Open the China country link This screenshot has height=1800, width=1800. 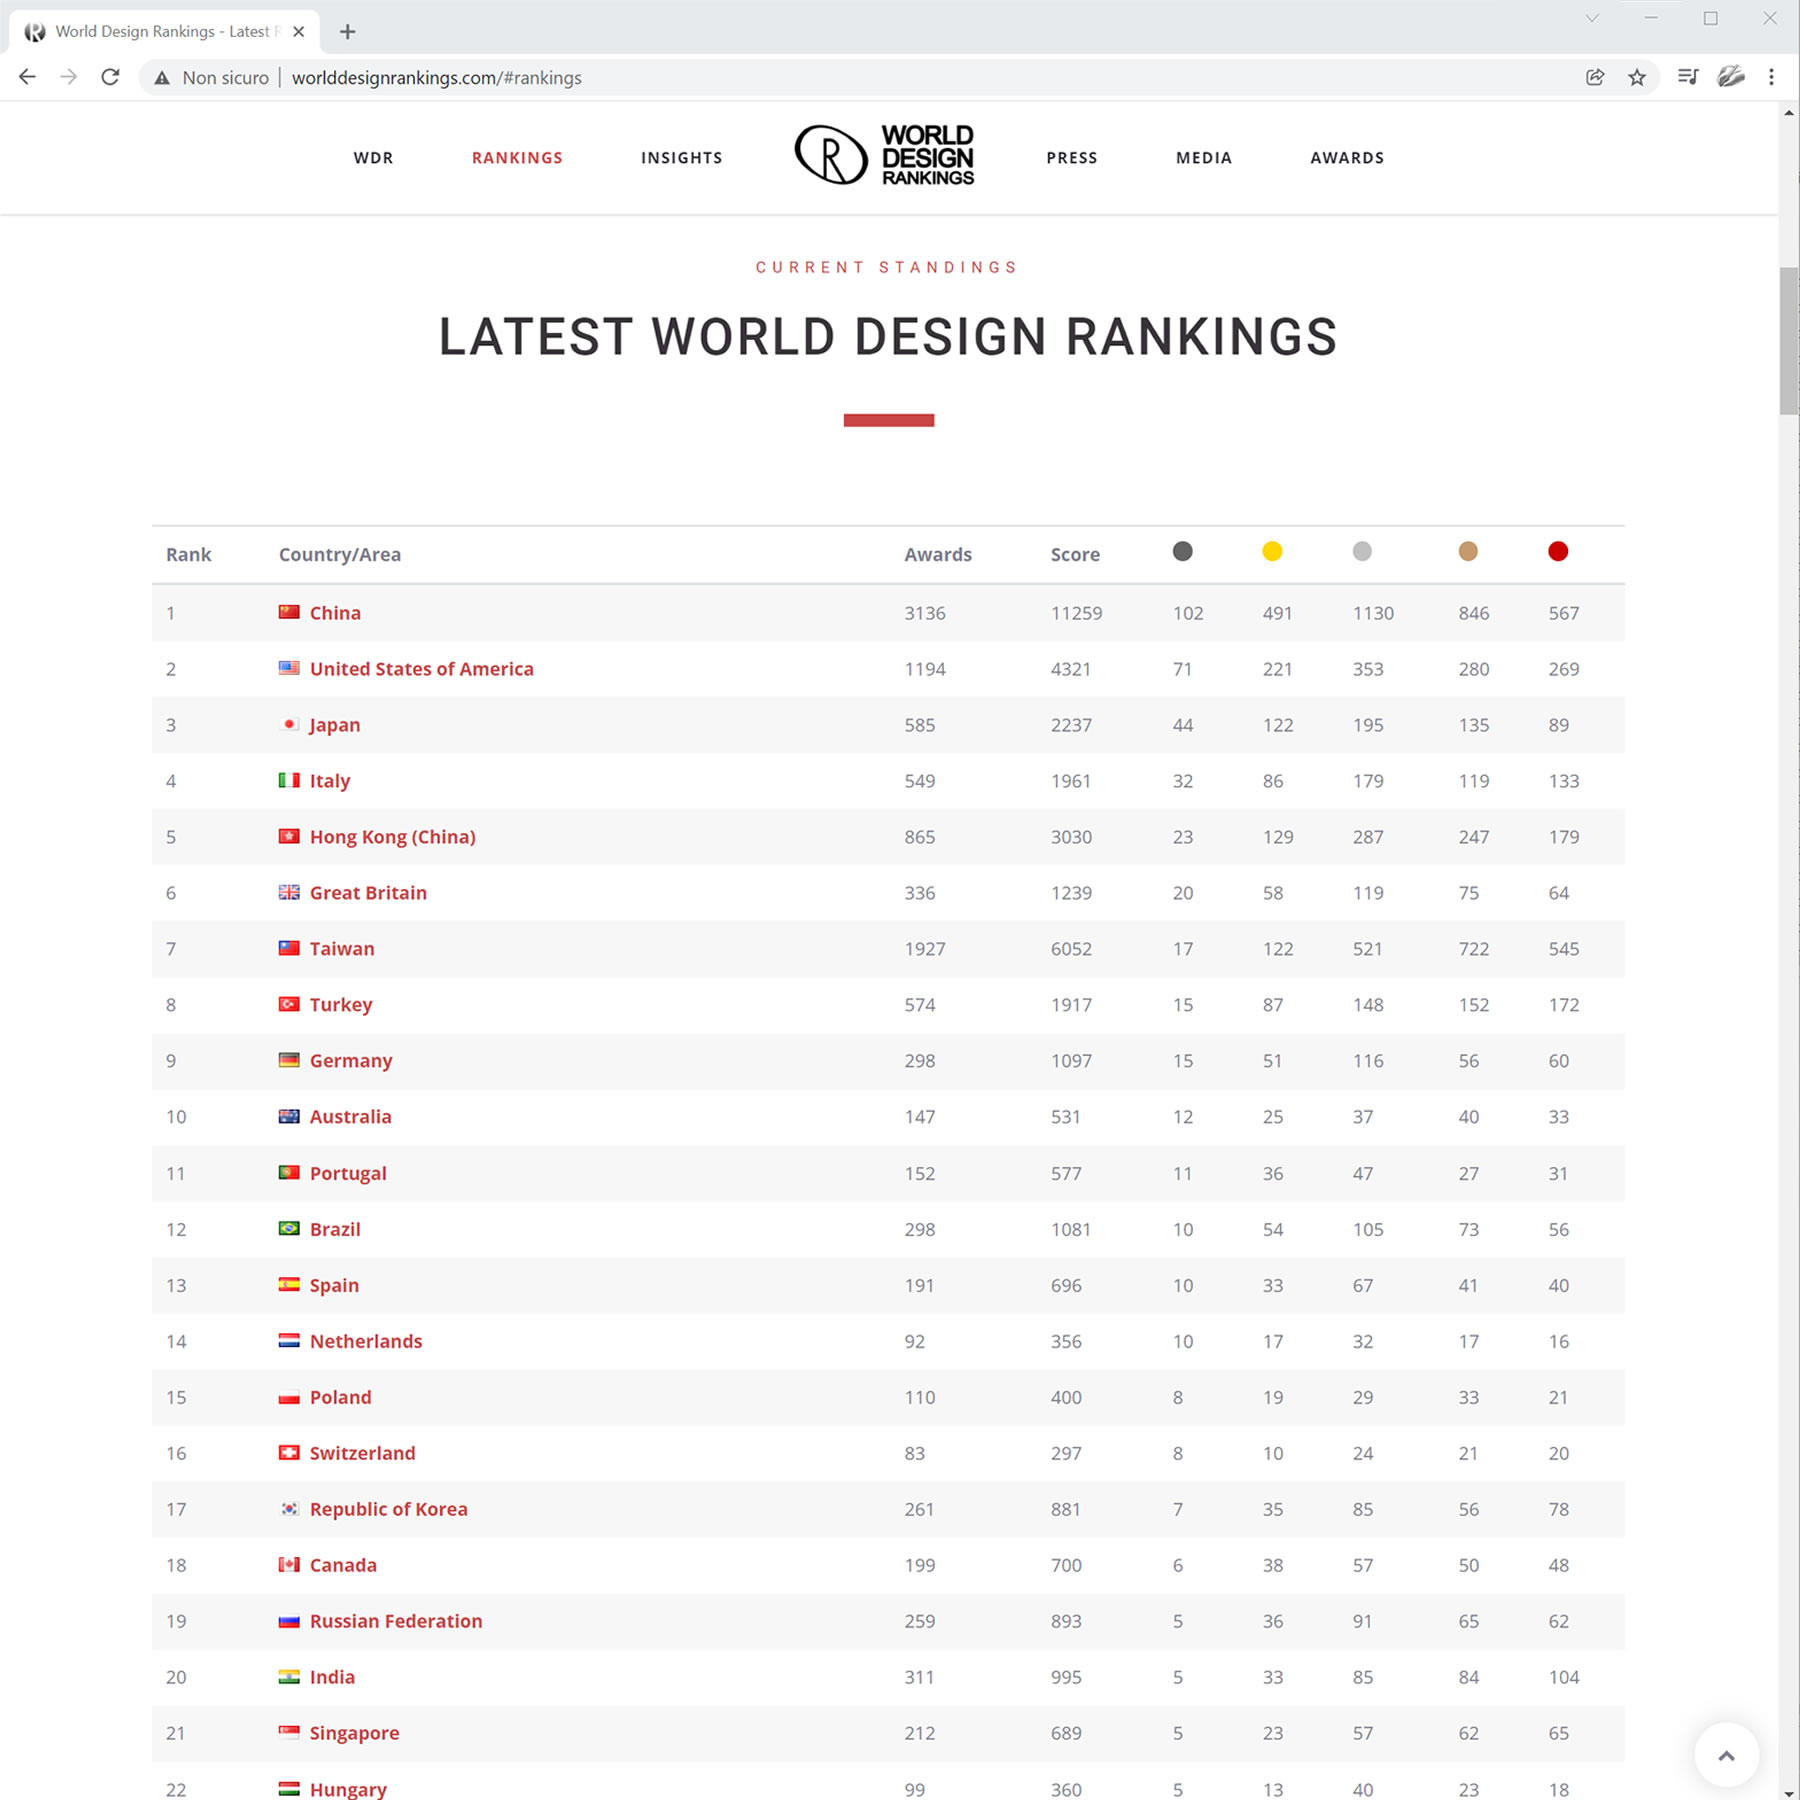[x=335, y=613]
